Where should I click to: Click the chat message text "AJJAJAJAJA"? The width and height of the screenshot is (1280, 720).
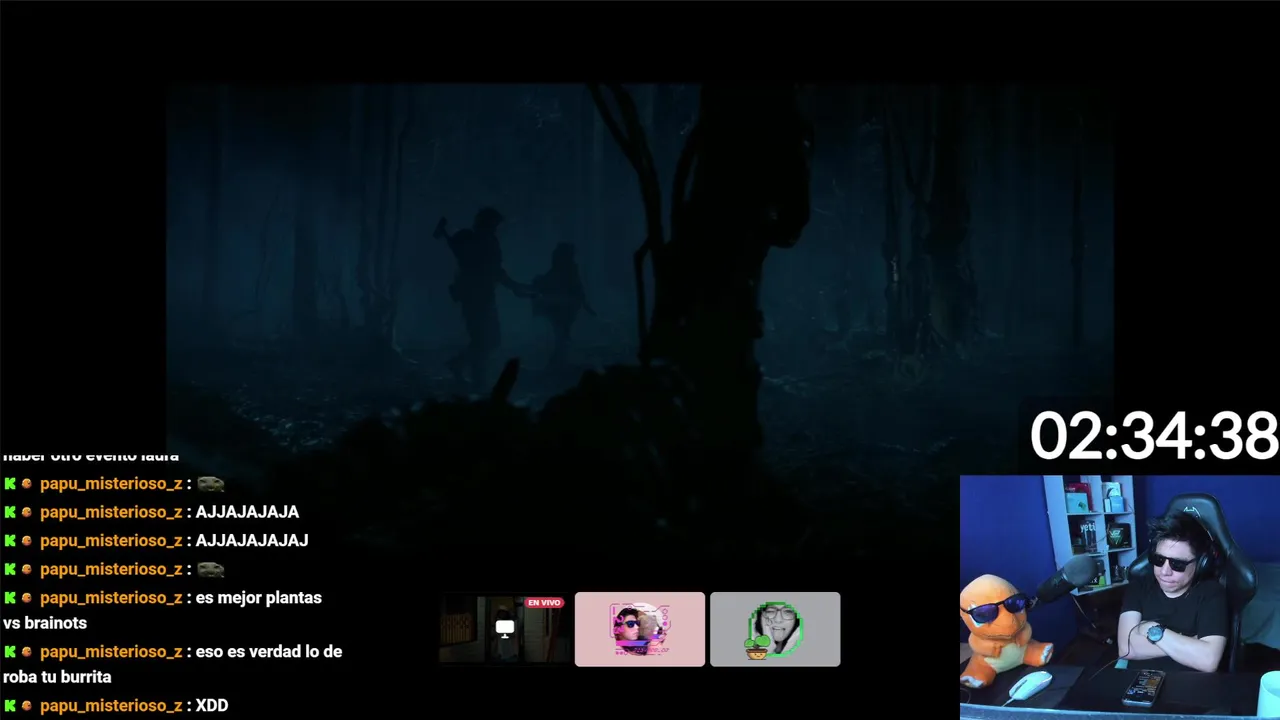click(x=248, y=512)
